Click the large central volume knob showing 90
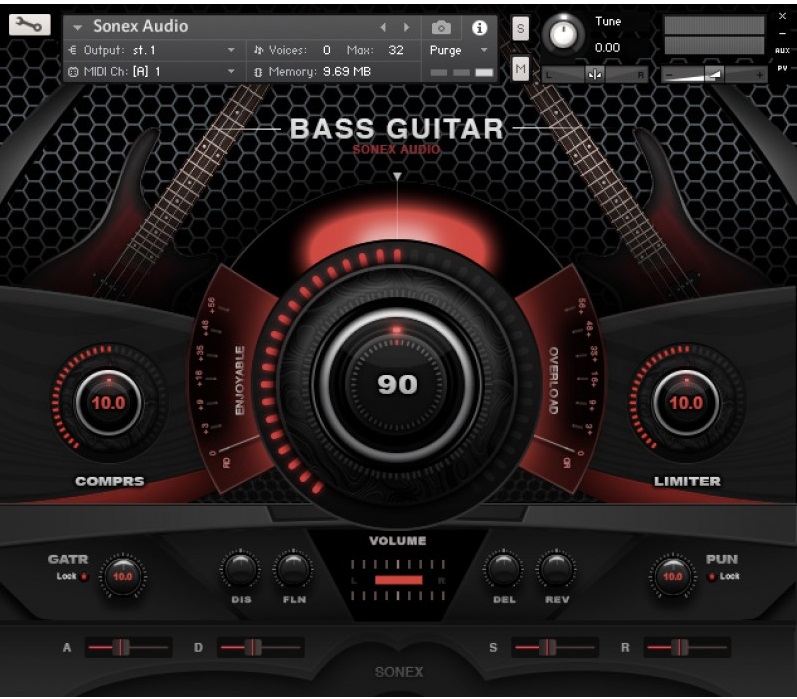 click(397, 384)
